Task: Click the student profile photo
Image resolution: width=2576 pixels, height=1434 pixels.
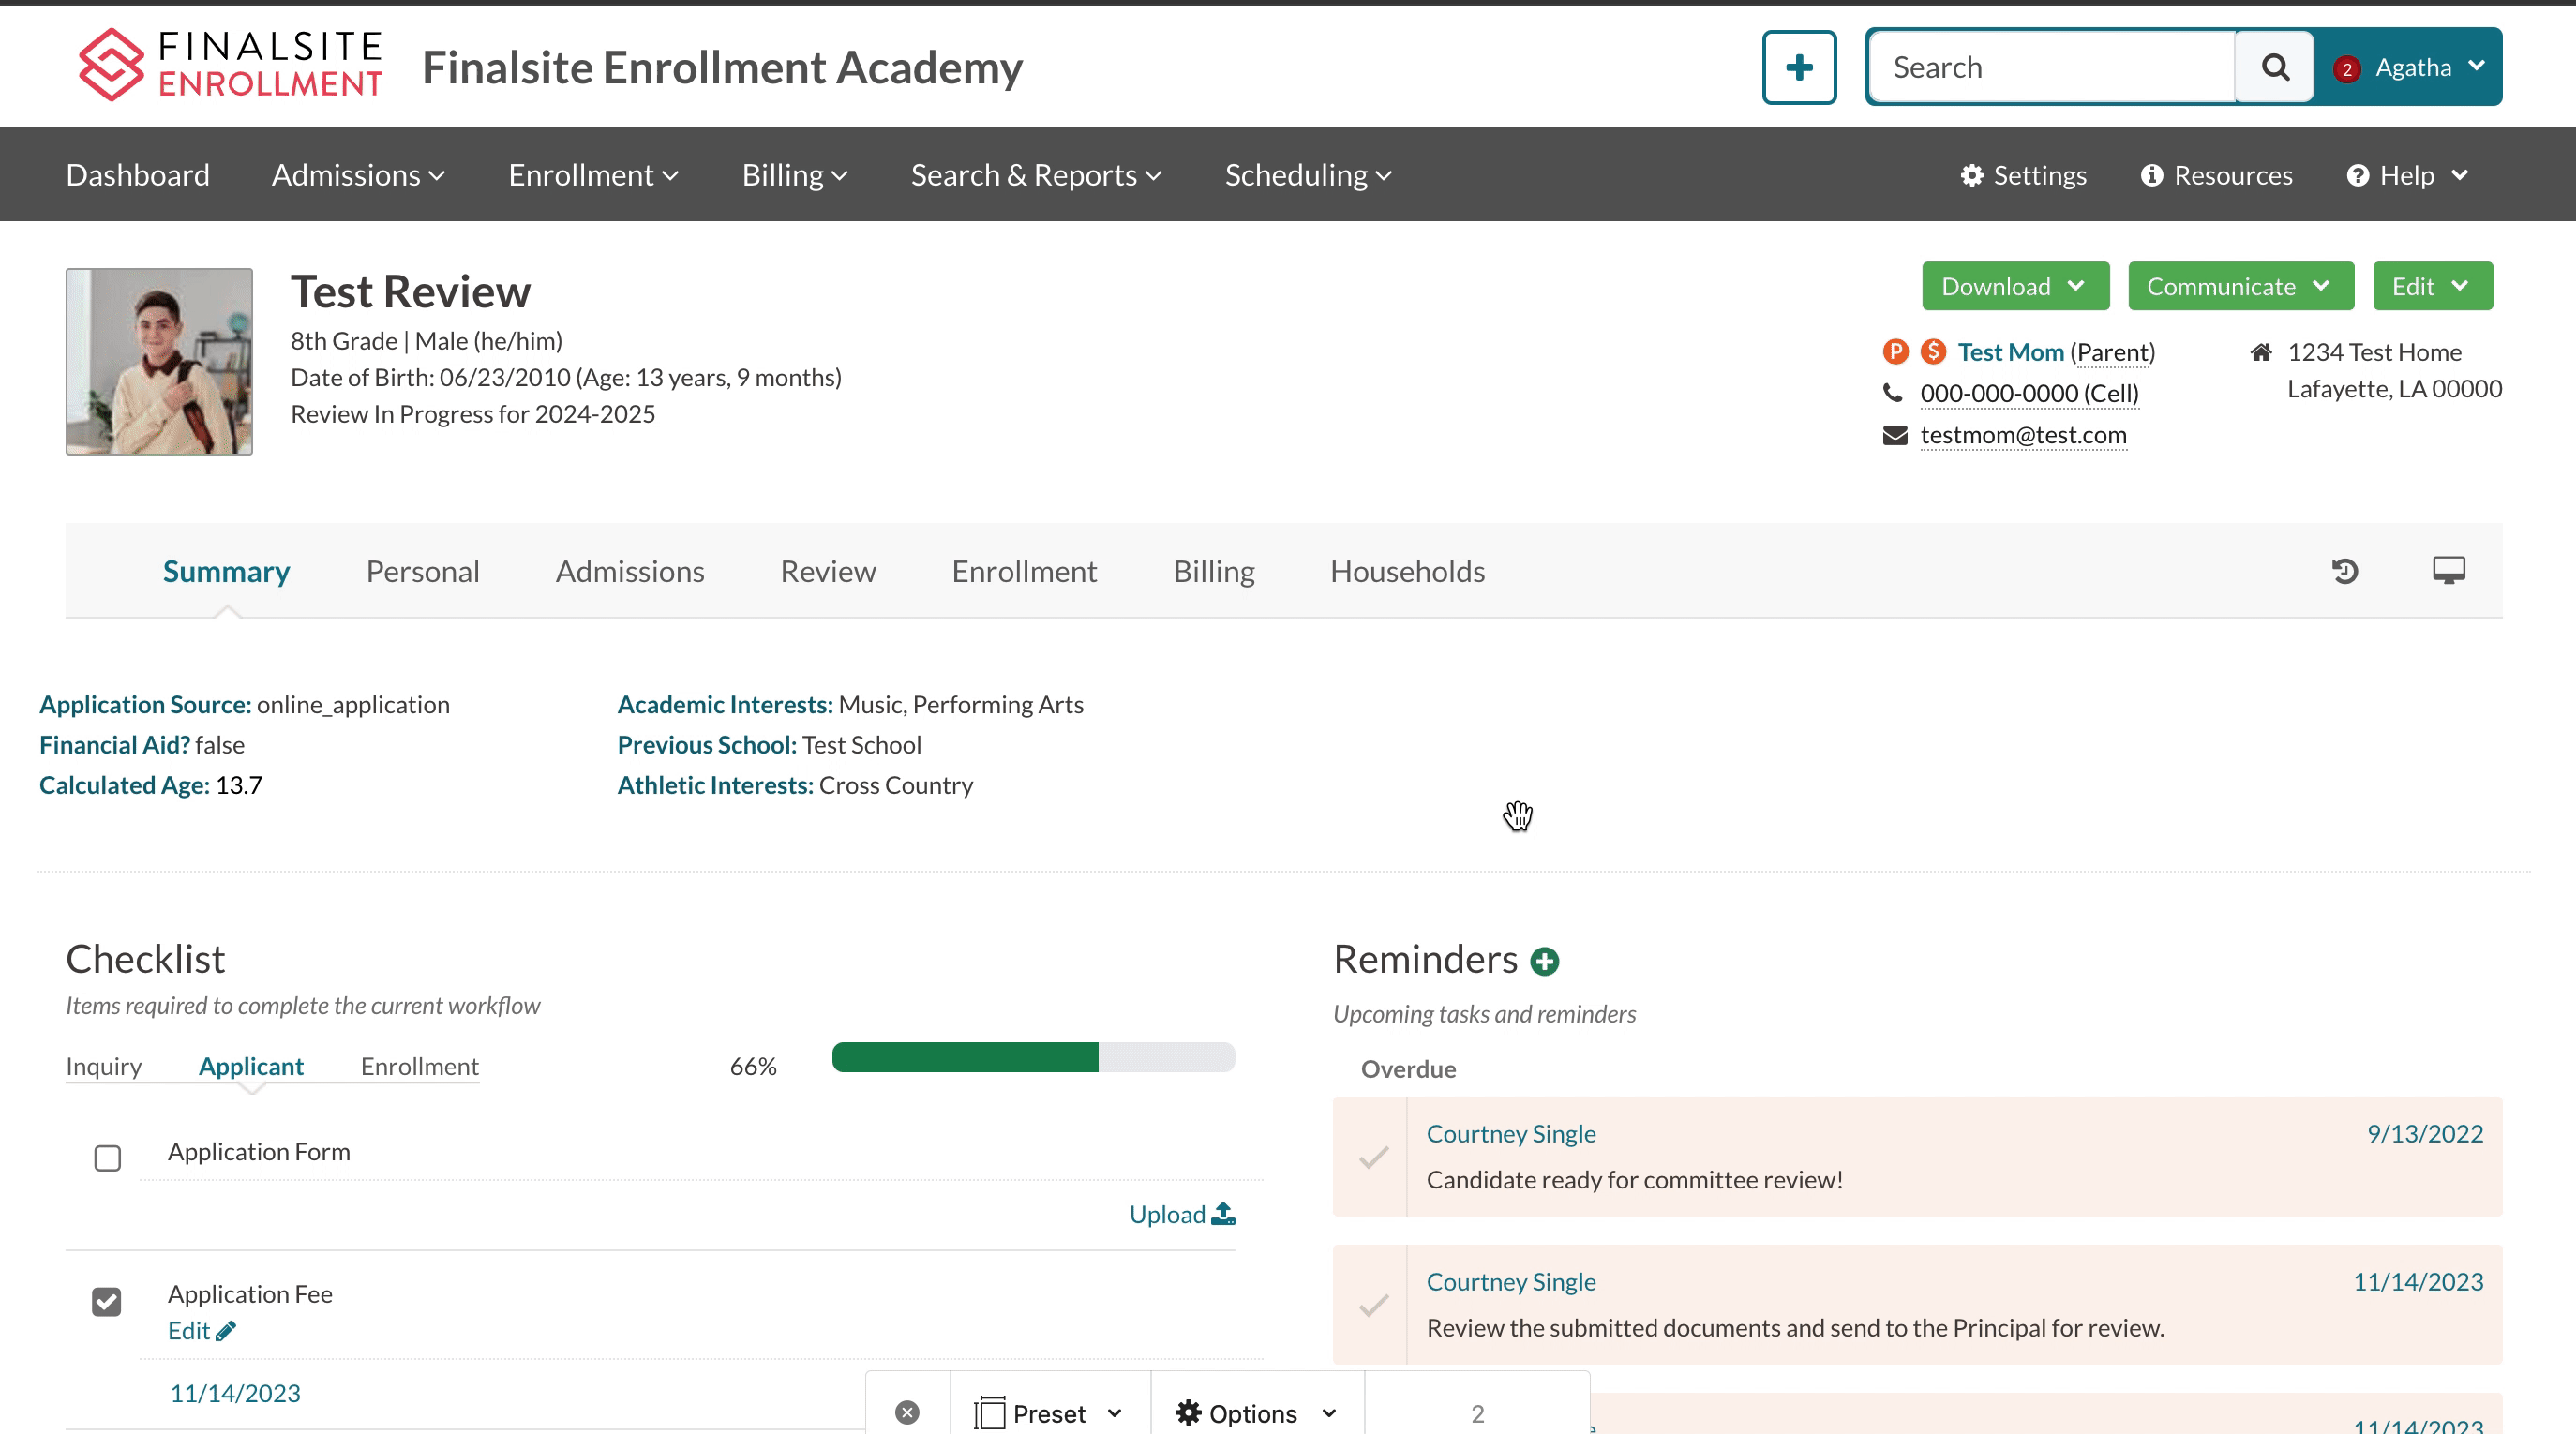Action: click(x=159, y=361)
